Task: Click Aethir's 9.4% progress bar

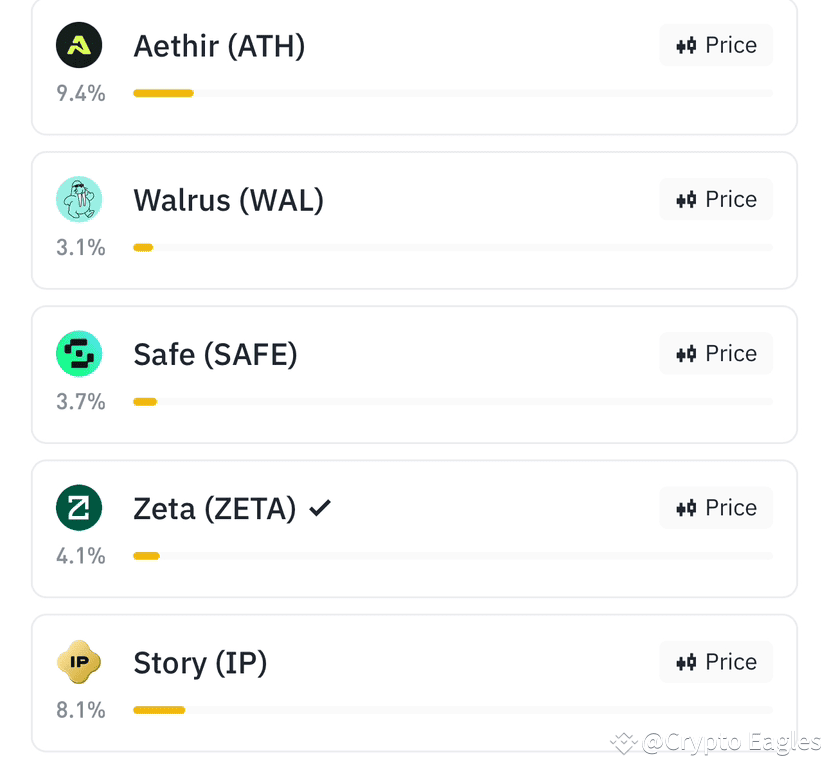Action: 162,93
